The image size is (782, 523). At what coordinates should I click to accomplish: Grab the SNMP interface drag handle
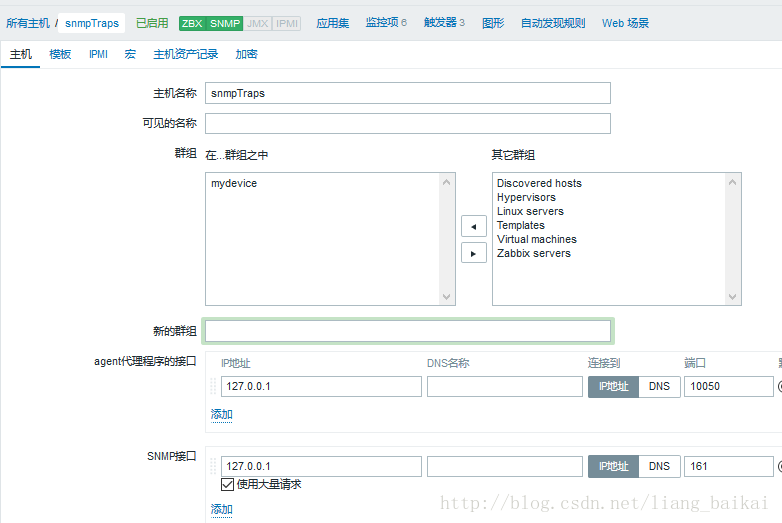213,467
